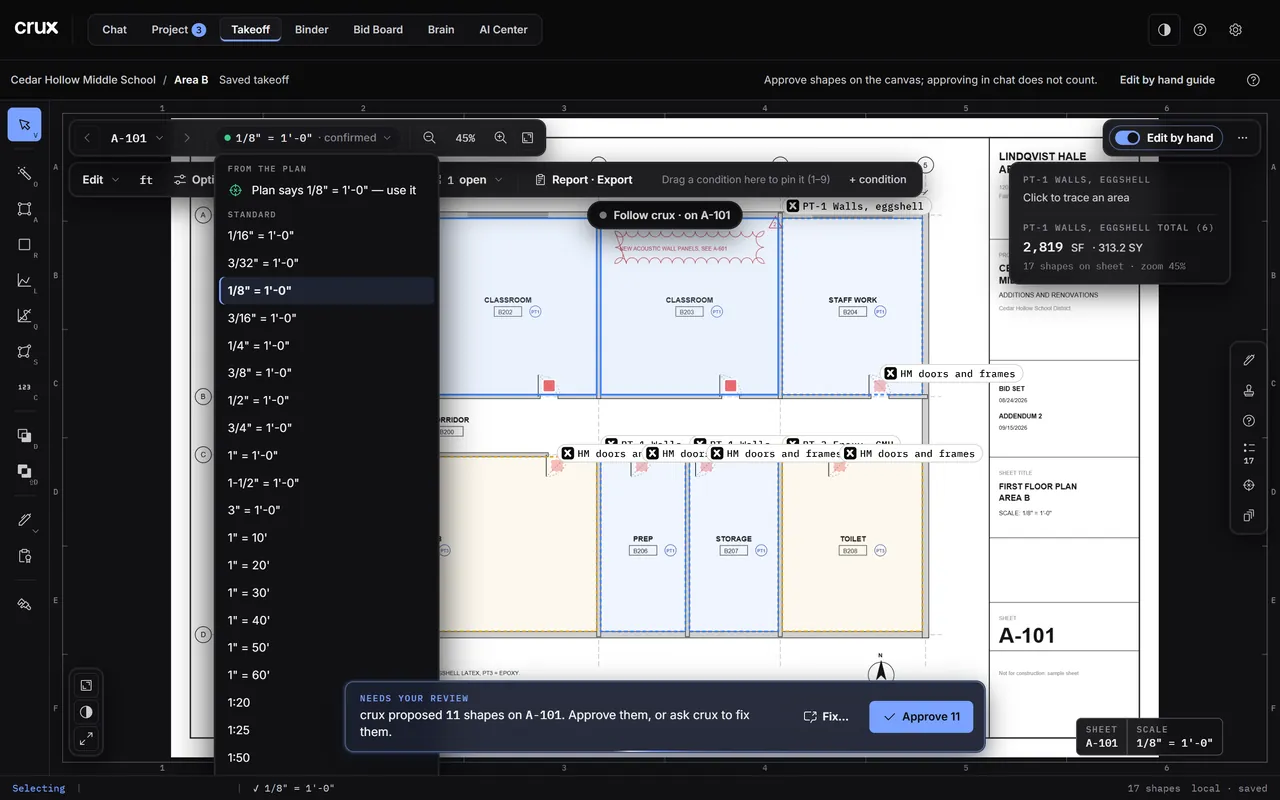Pick the line chart measurement tool
The height and width of the screenshot is (800, 1280).
click(x=25, y=281)
